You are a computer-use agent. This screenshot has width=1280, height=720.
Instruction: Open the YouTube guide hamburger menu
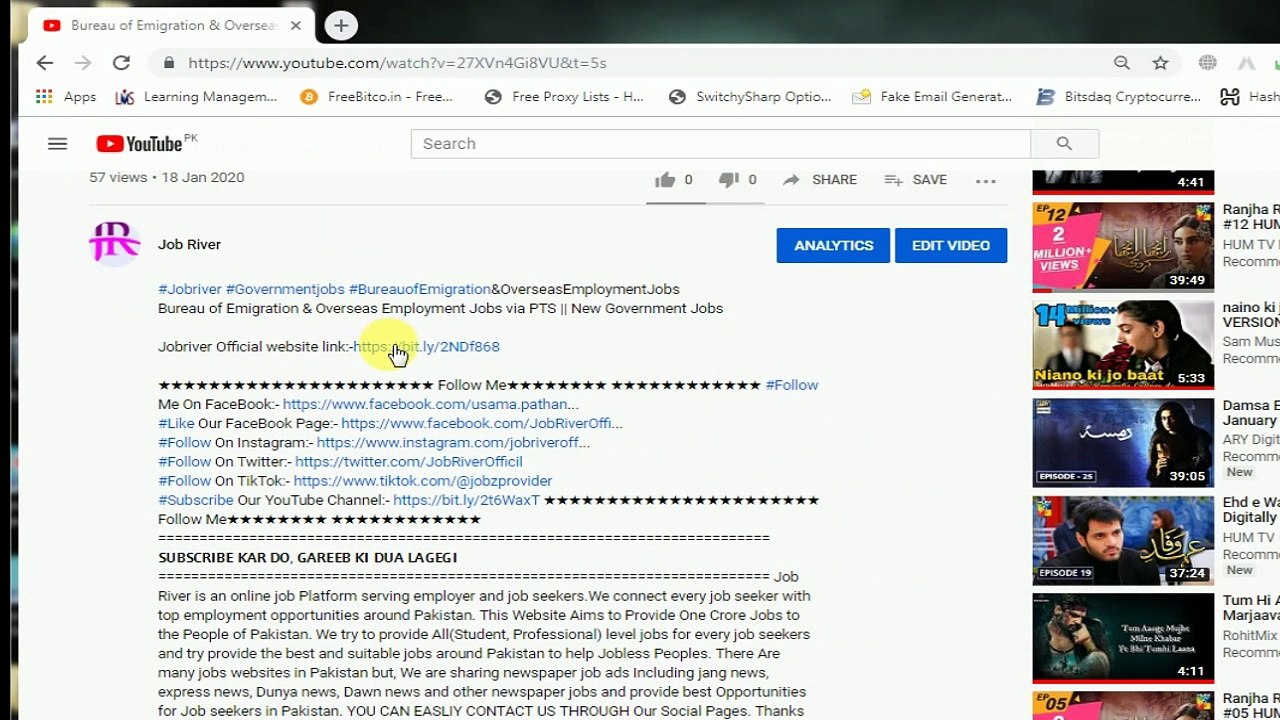pyautogui.click(x=57, y=144)
